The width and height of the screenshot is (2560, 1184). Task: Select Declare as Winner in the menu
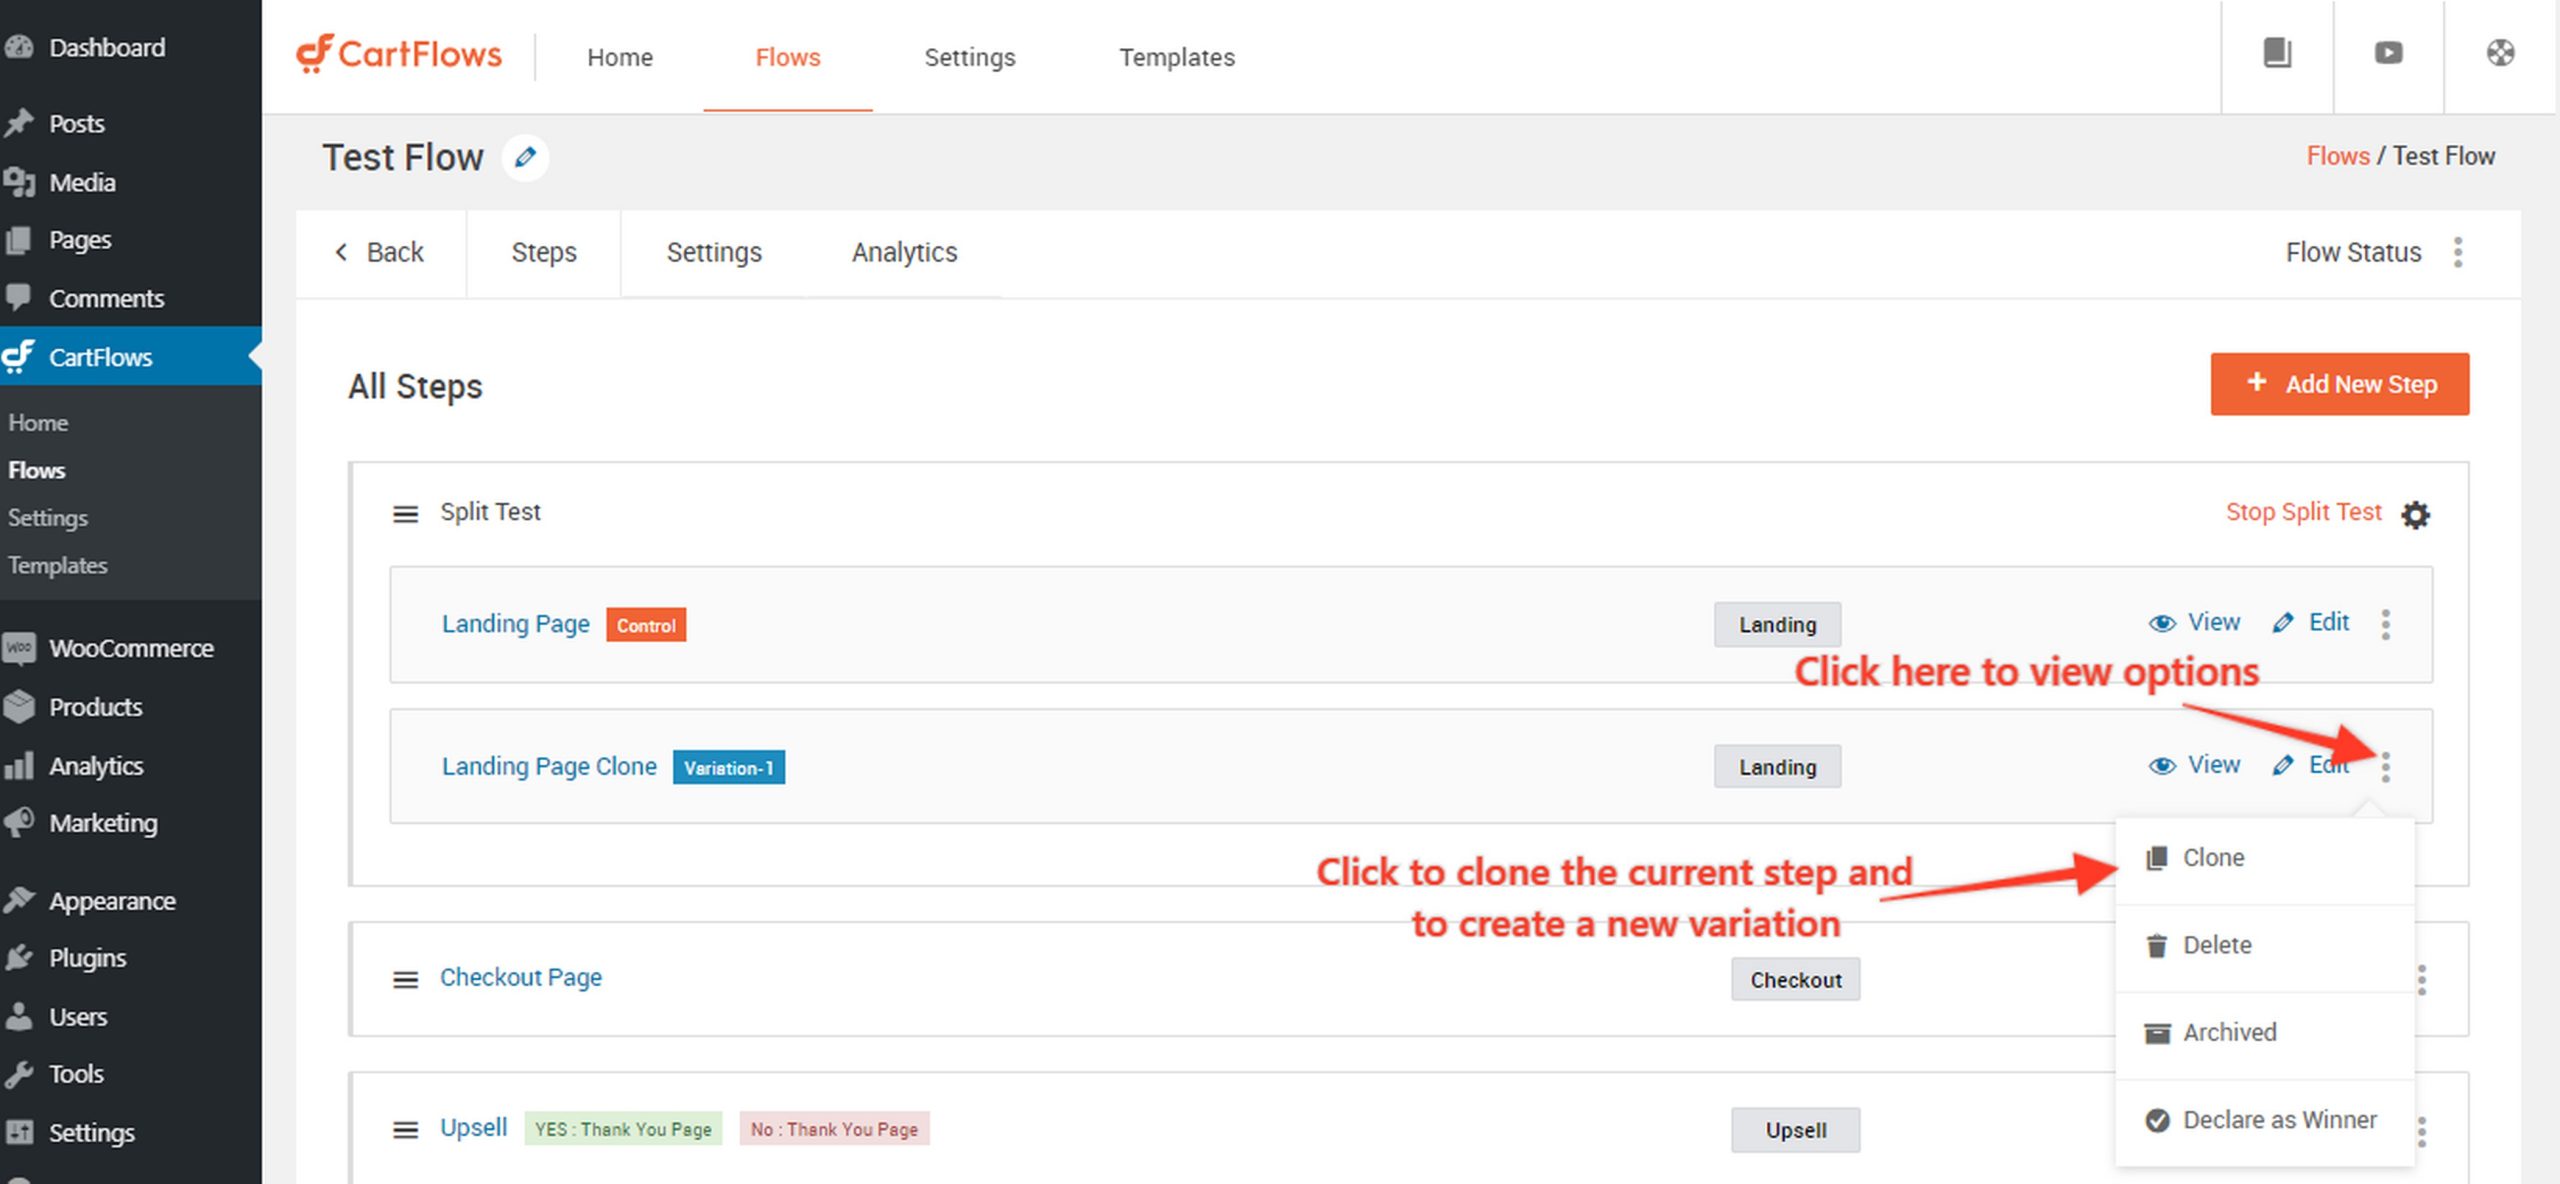tap(2279, 1120)
